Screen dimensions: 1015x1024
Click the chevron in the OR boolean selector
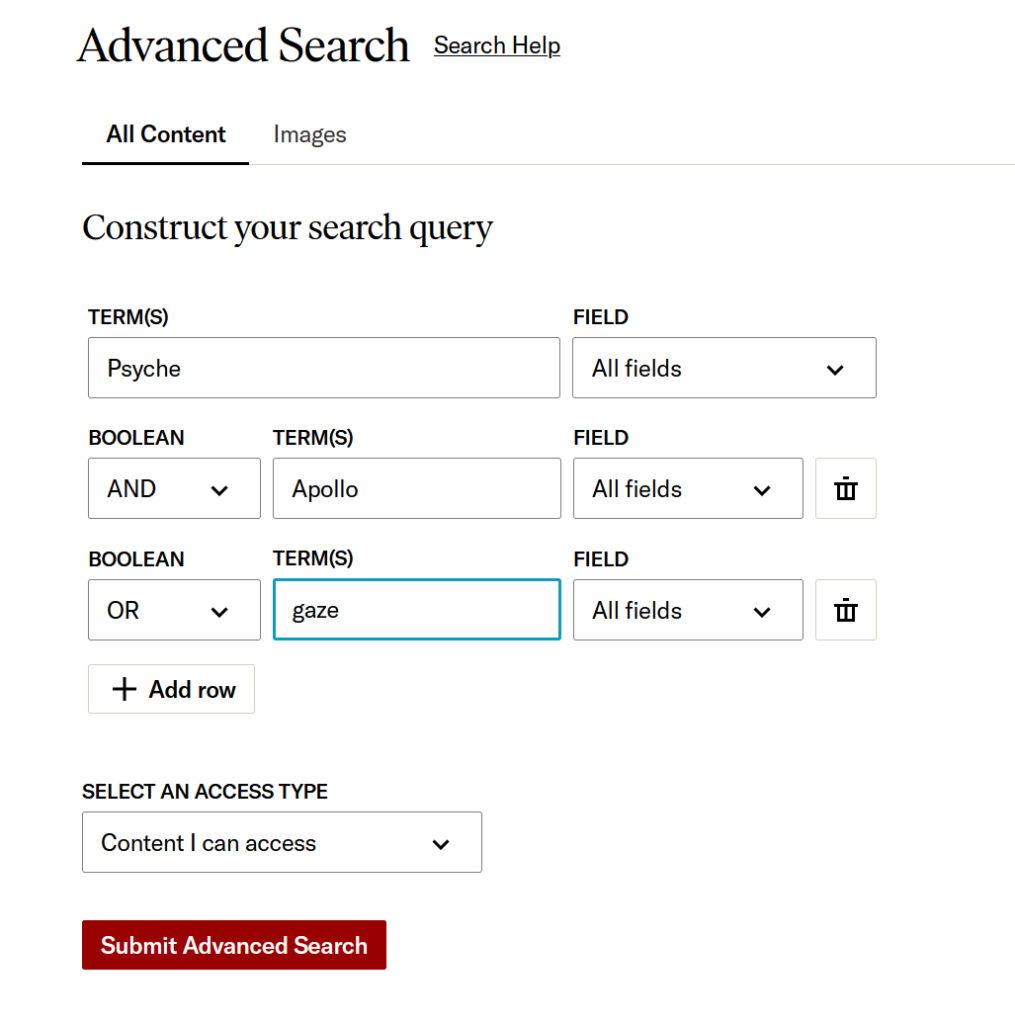[220, 611]
